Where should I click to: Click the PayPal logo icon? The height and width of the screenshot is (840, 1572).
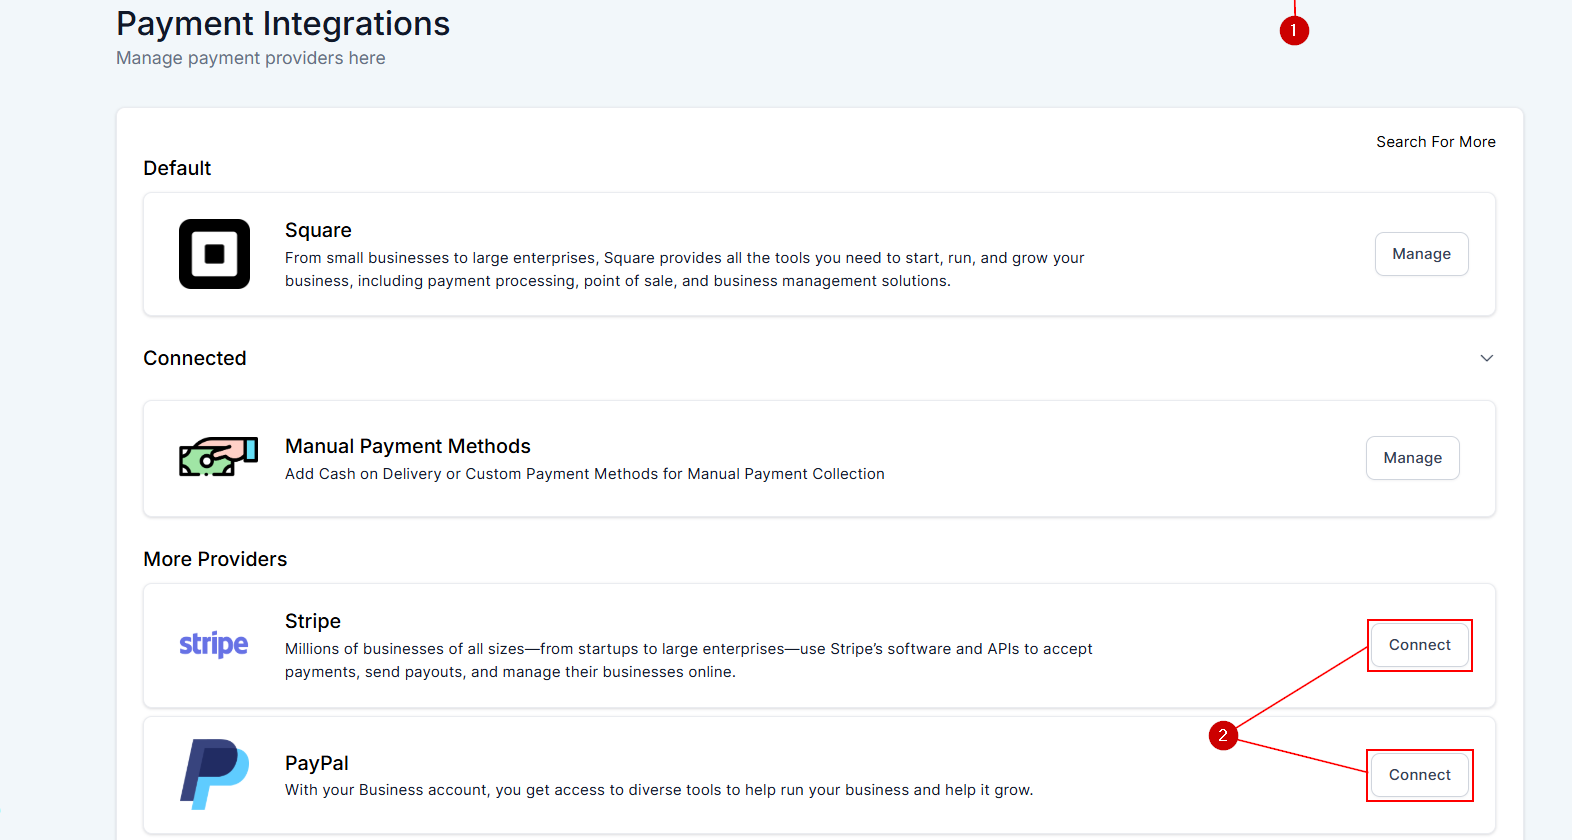pos(214,774)
